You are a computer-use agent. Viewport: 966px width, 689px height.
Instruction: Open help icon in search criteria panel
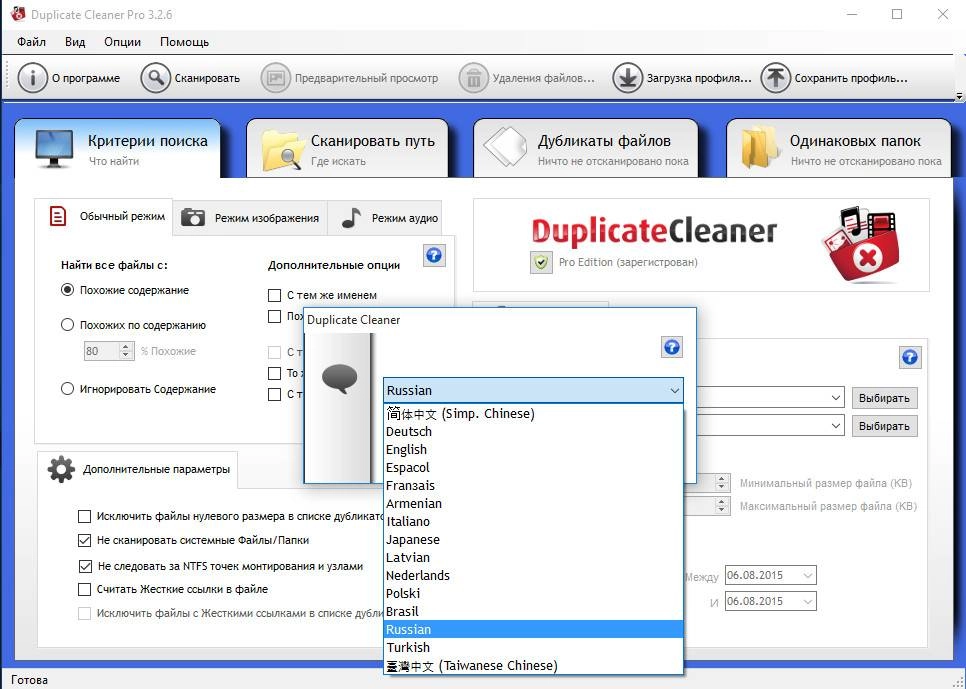[x=434, y=255]
